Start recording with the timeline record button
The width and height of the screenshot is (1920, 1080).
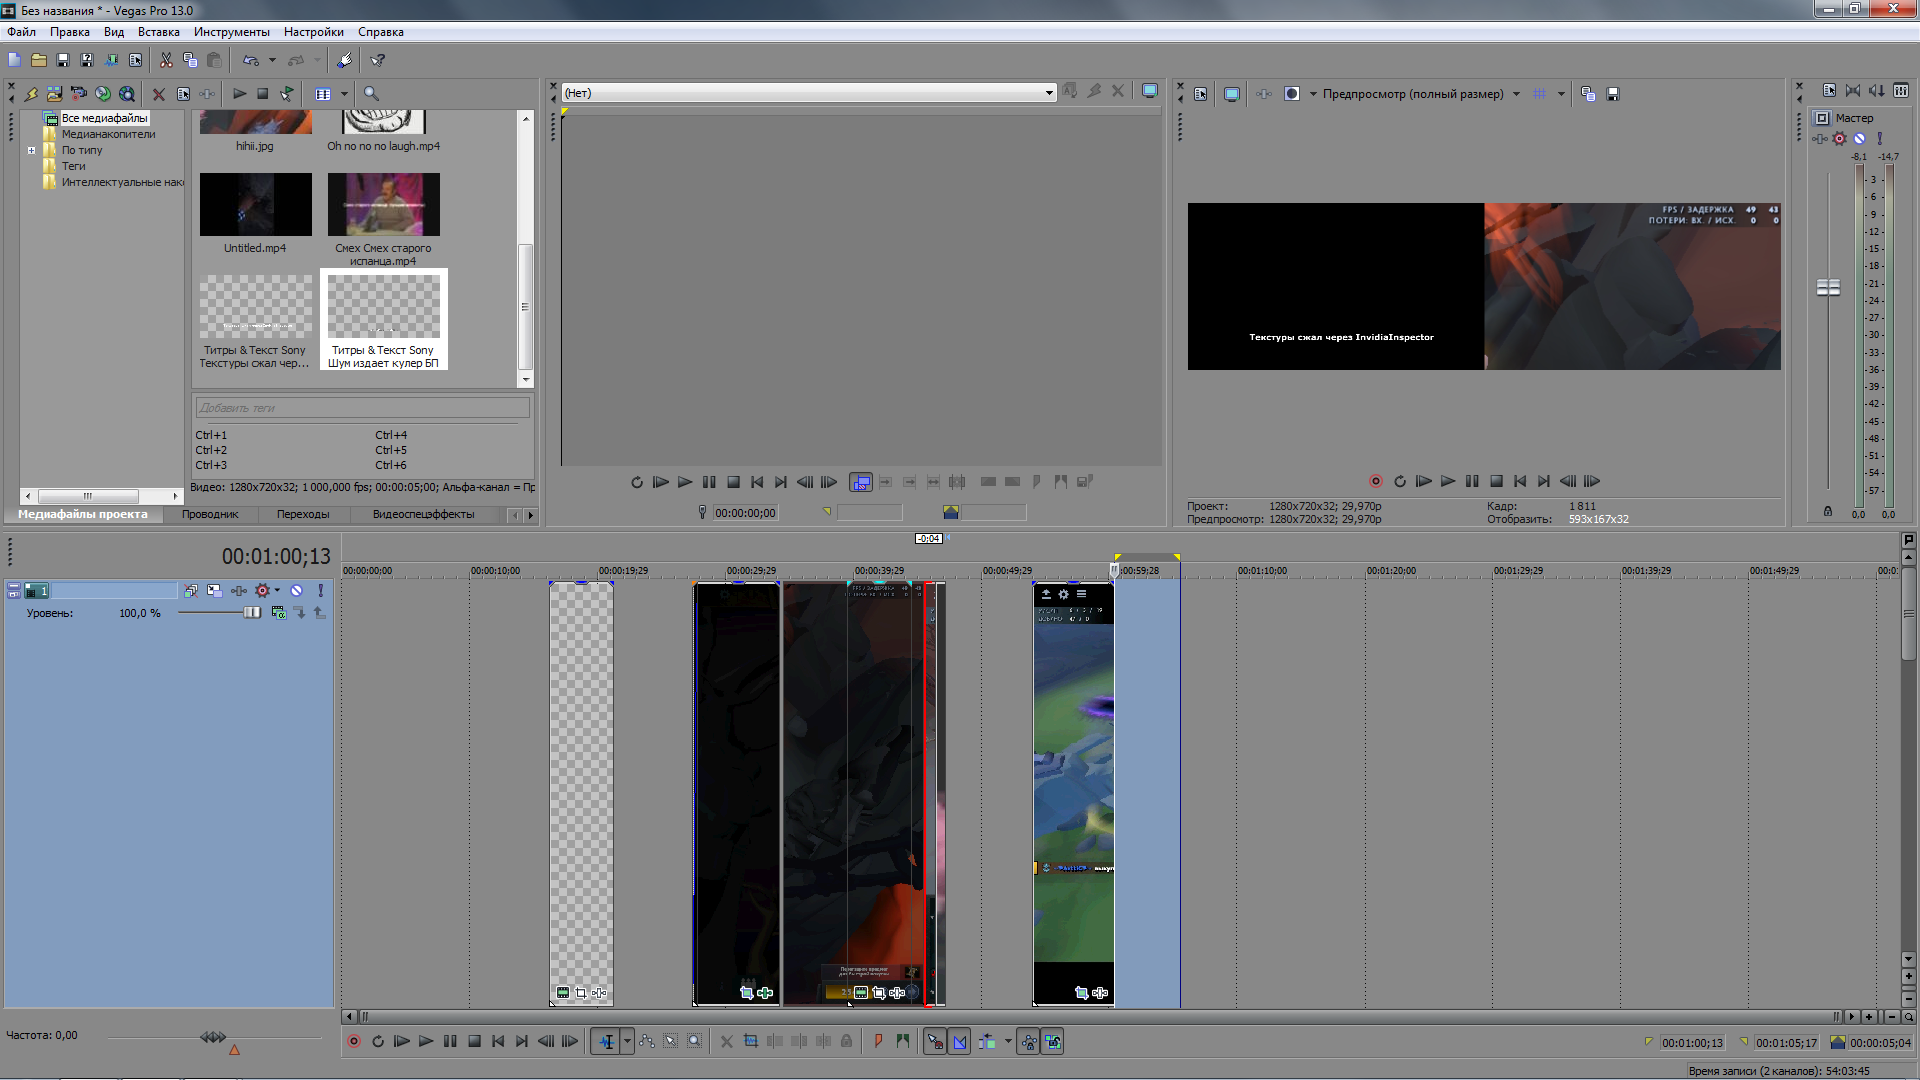point(353,1042)
